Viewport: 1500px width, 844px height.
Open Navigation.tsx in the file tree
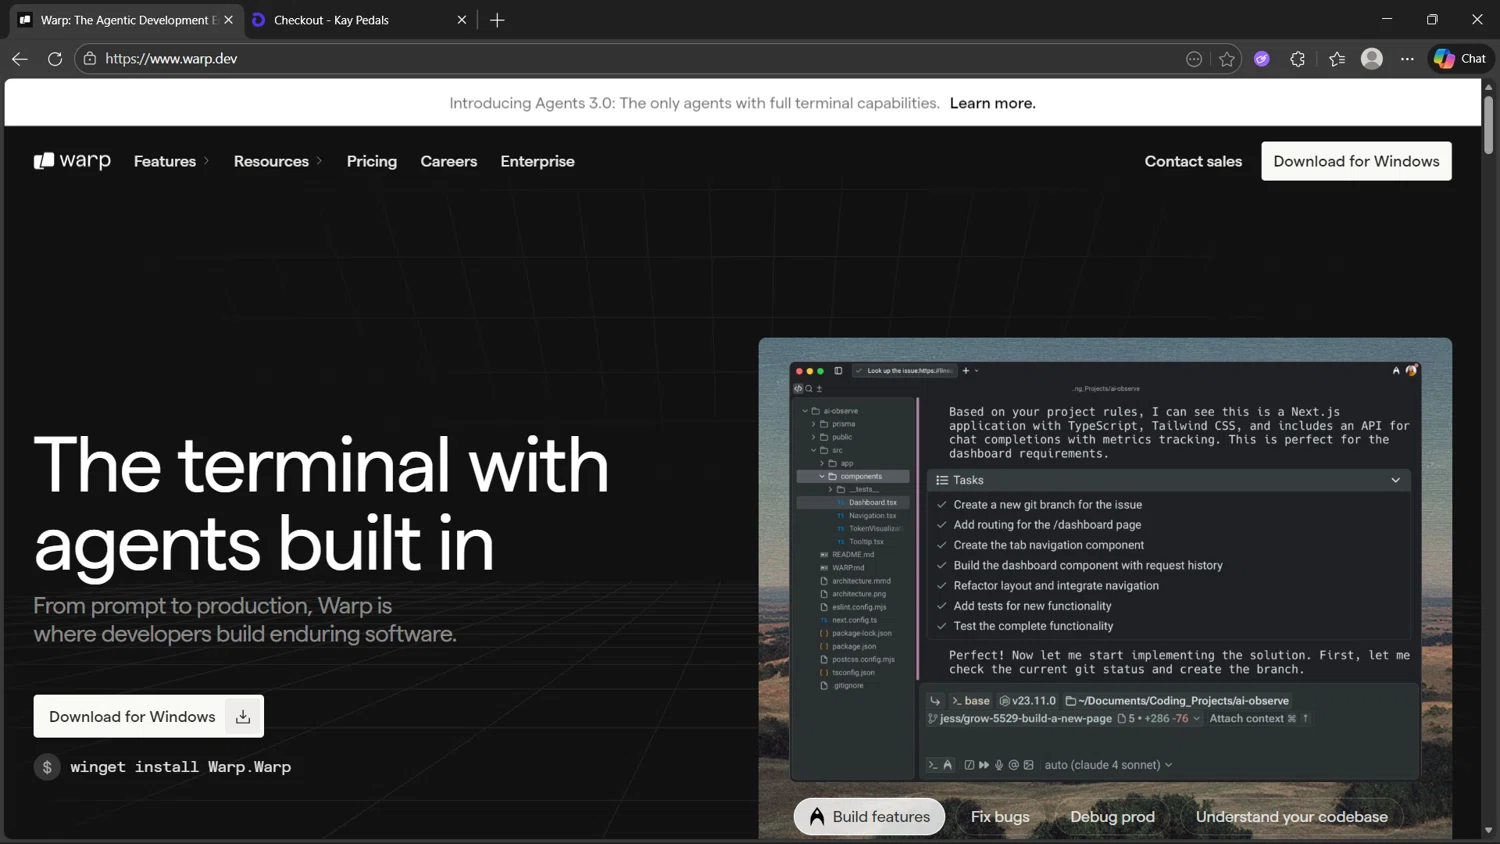click(872, 515)
